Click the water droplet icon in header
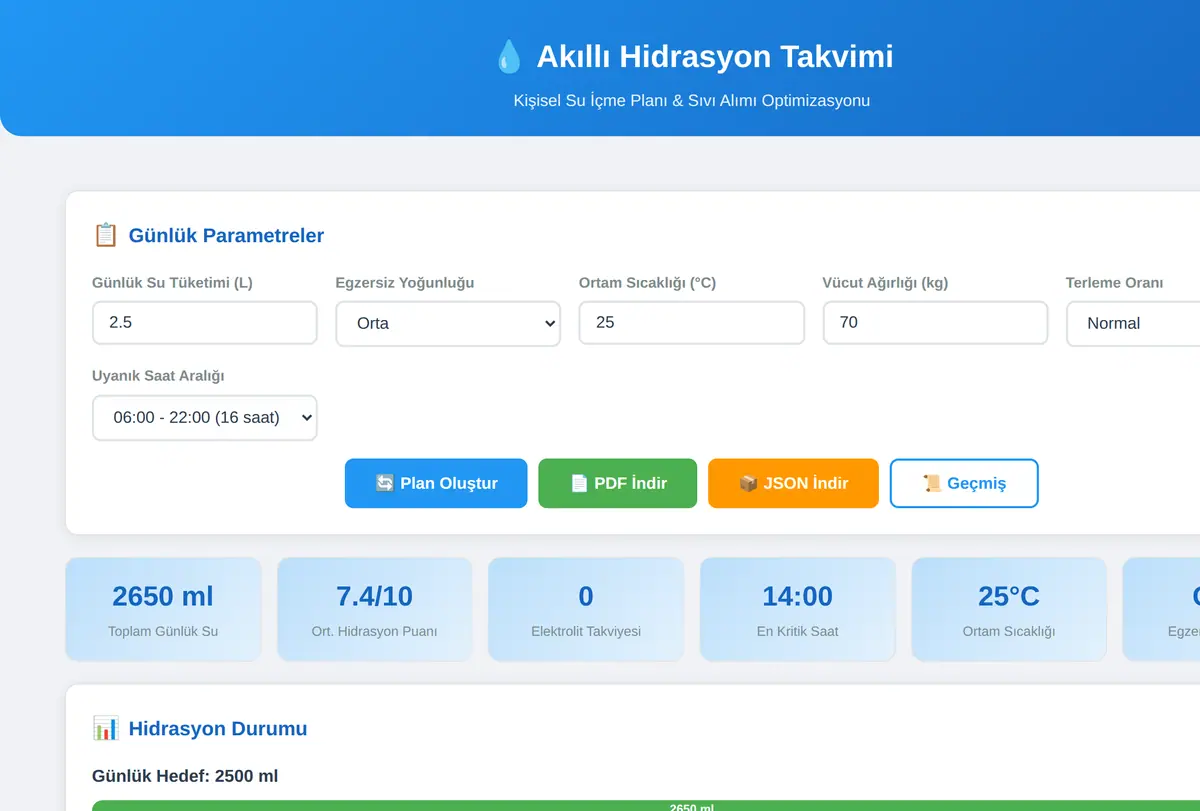This screenshot has height=811, width=1200. coord(509,56)
